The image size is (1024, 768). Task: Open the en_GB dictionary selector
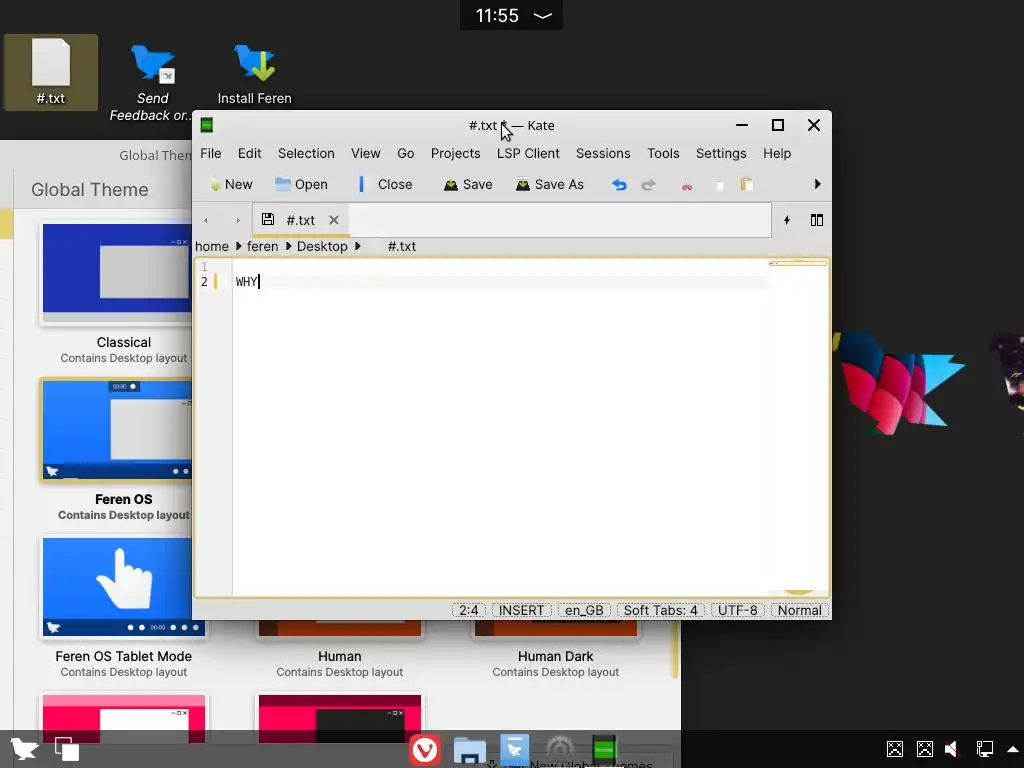[584, 610]
